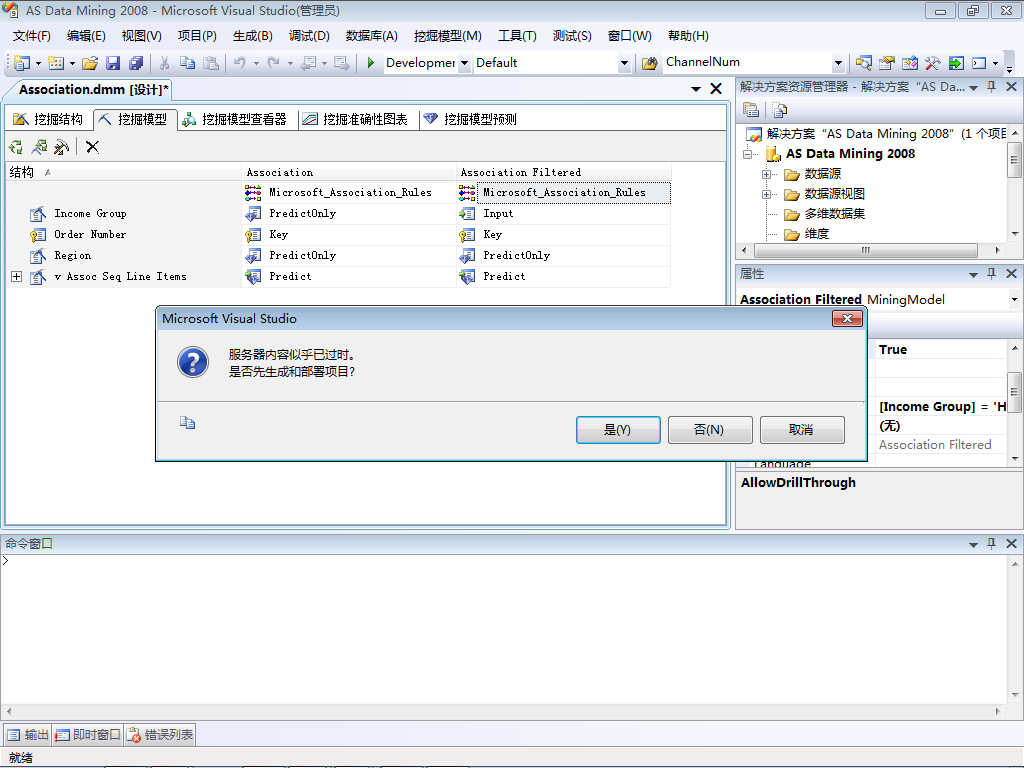The image size is (1024, 768).
Task: Open the document tab list dropdown arrow
Action: (696, 89)
